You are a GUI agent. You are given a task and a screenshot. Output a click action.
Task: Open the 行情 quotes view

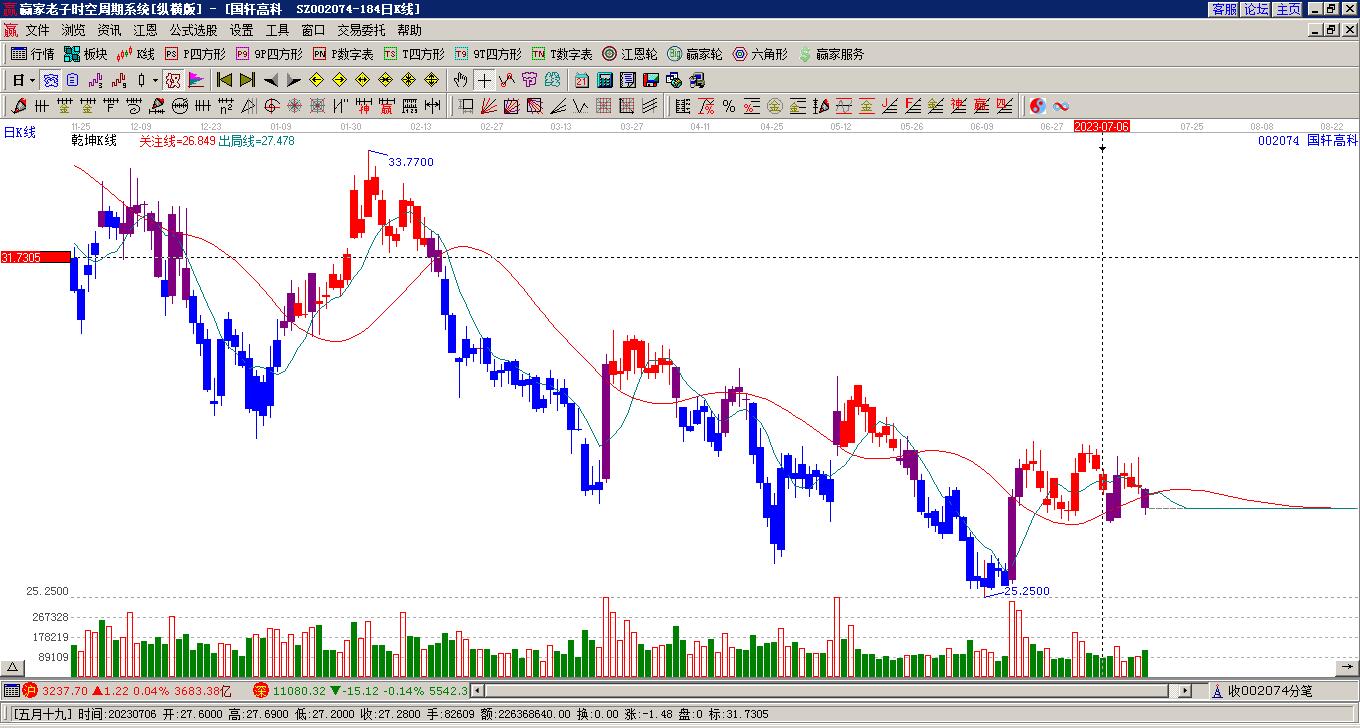pyautogui.click(x=32, y=54)
